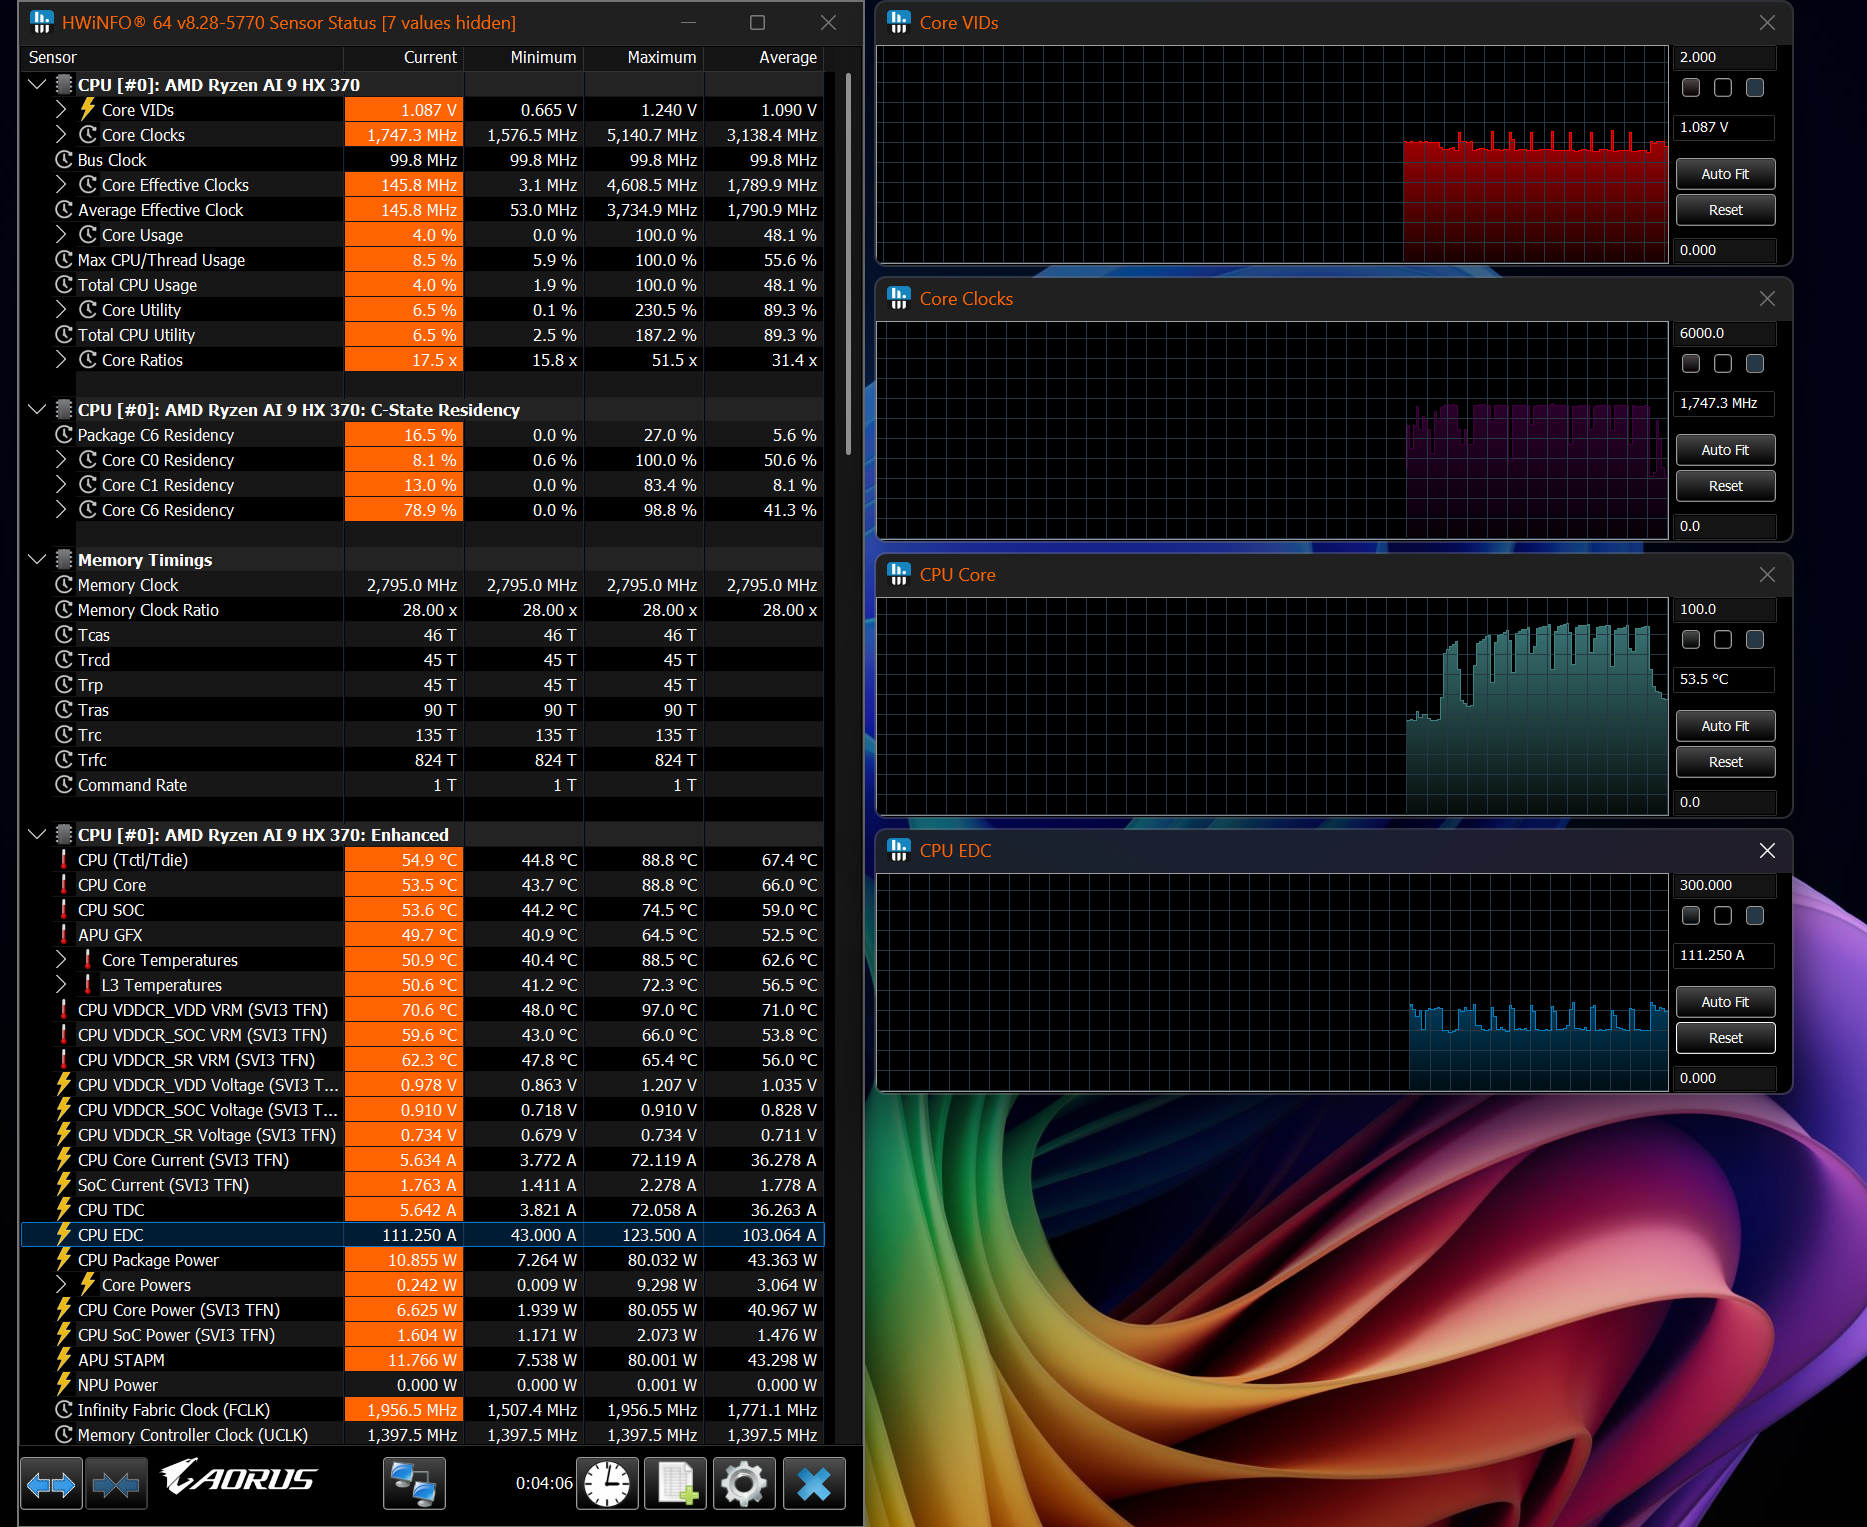The width and height of the screenshot is (1867, 1527).
Task: Click Reset in CPU EDC graph
Action: click(1725, 1038)
